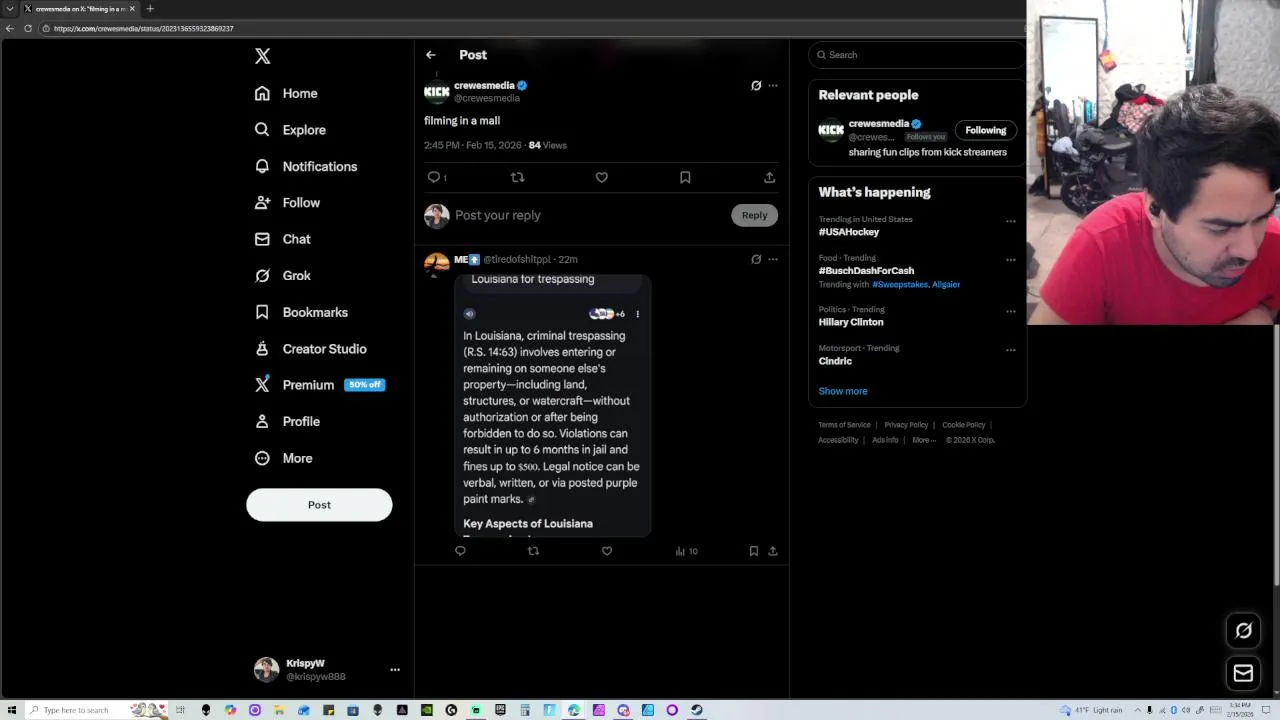1280x720 pixels.
Task: Expand the More menu in sidebar
Action: (x=283, y=458)
